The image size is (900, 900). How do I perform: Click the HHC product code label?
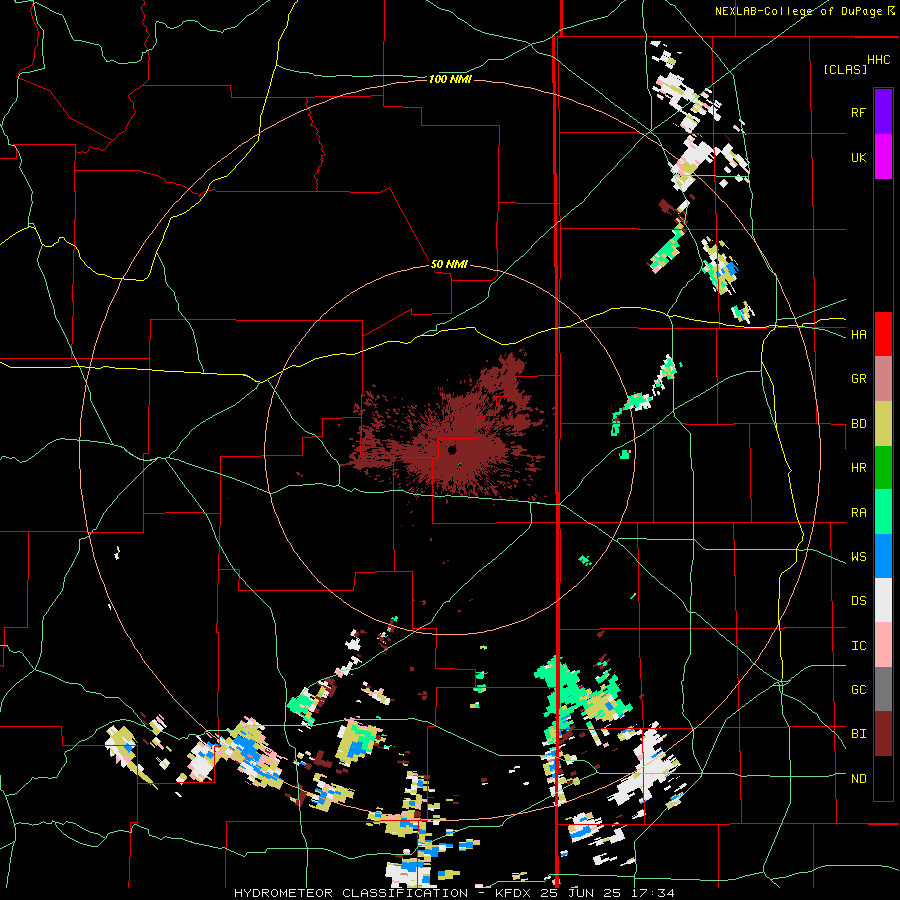pyautogui.click(x=878, y=60)
